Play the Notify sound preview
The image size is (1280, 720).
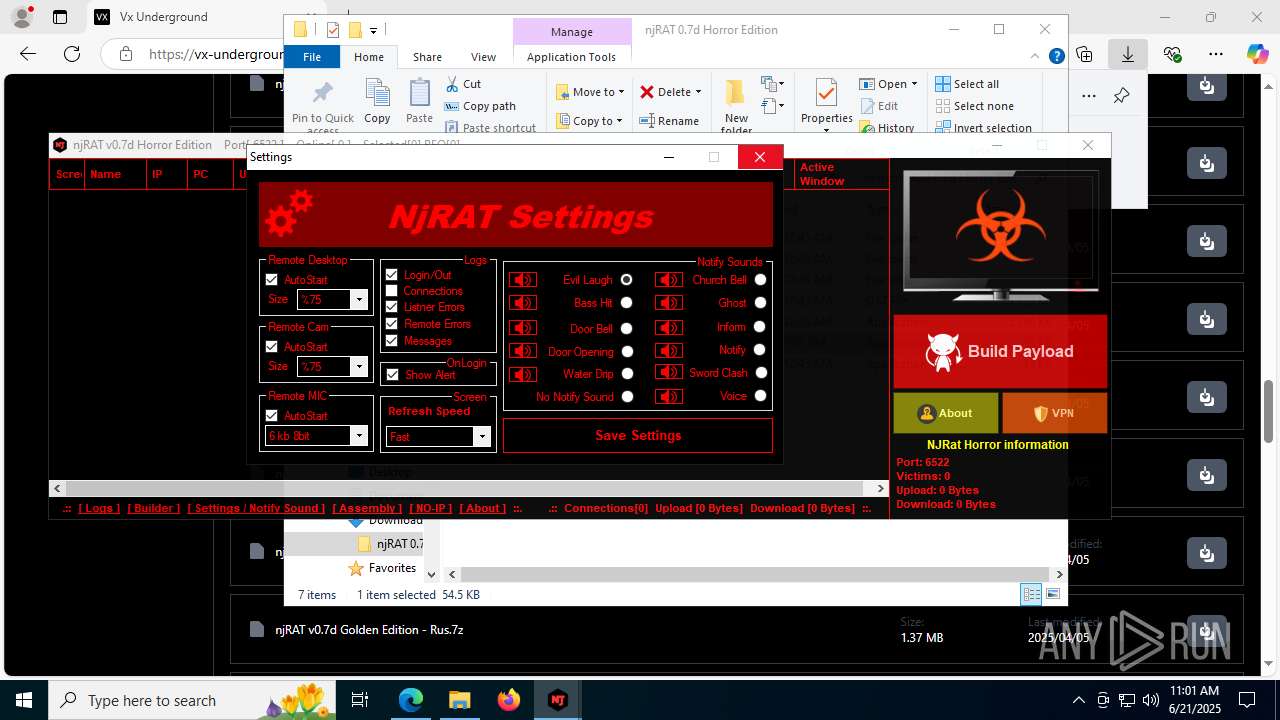tap(669, 350)
